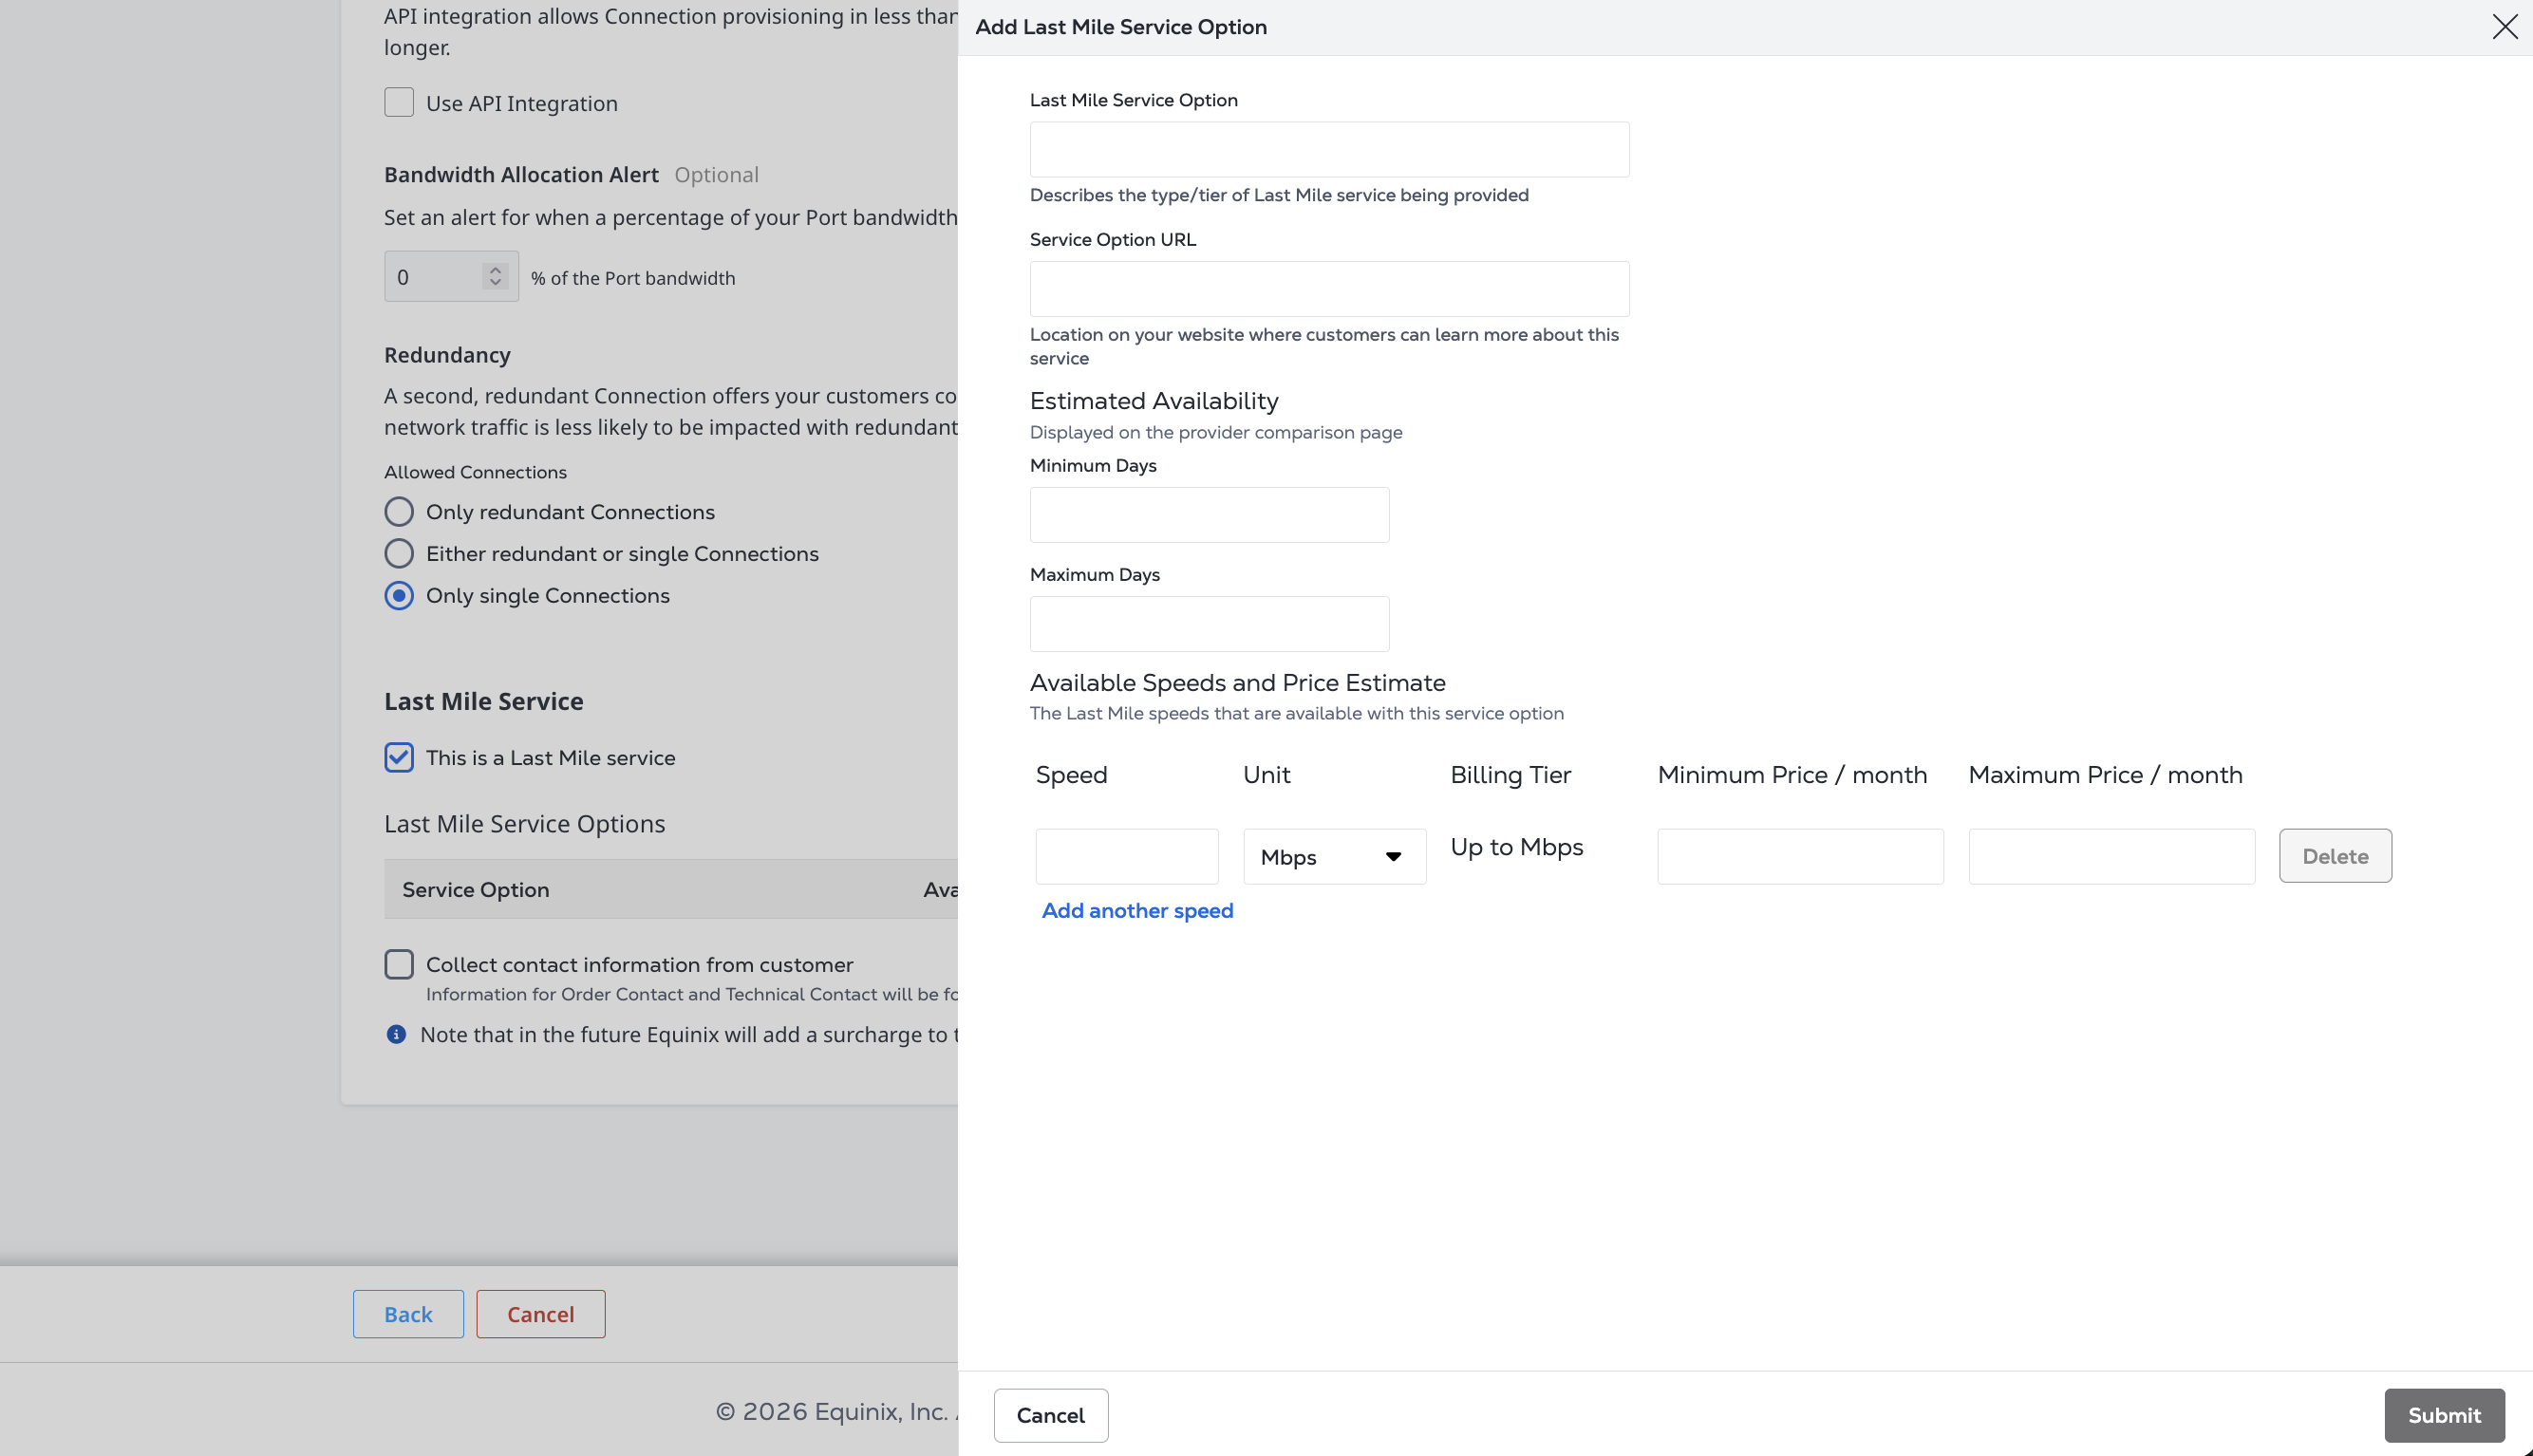Click the Minimum Days input
Image resolution: width=2533 pixels, height=1456 pixels.
pos(1209,515)
